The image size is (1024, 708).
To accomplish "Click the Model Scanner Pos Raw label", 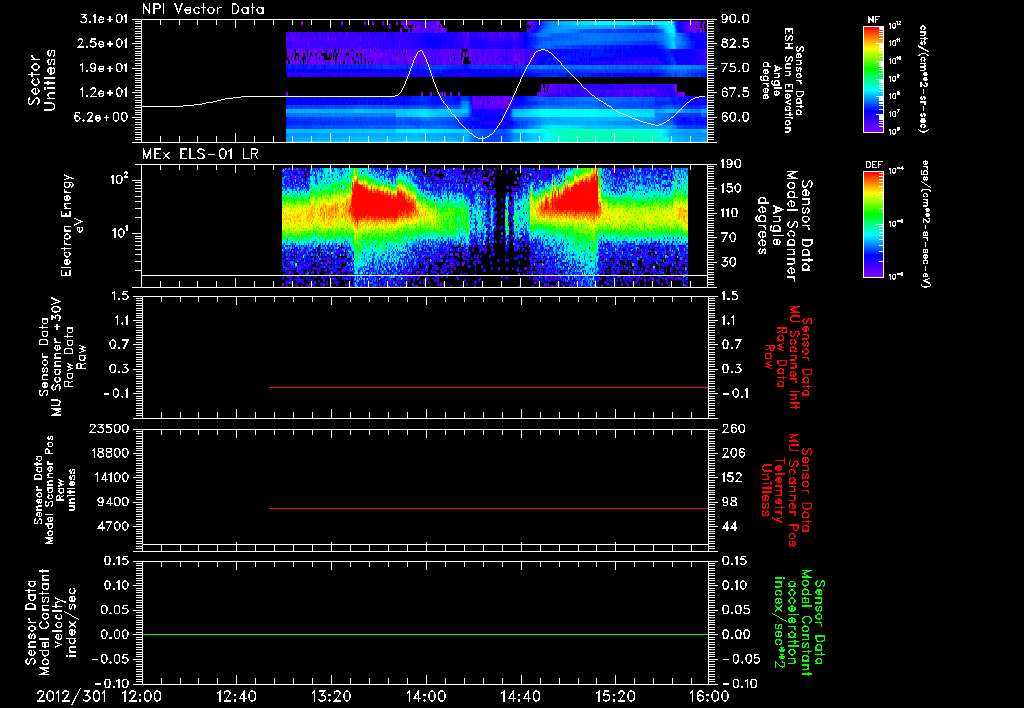I will tap(55, 490).
